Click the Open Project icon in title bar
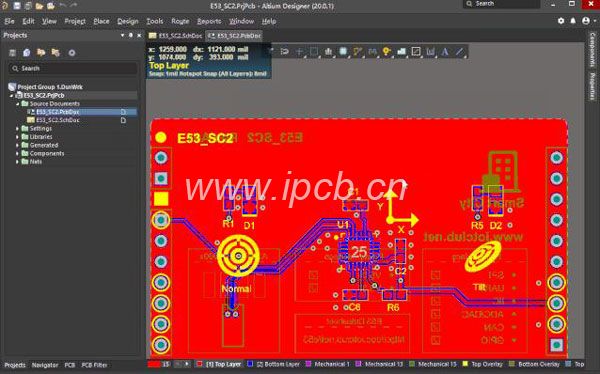Viewport: 600px width, 374px height. (51, 6)
